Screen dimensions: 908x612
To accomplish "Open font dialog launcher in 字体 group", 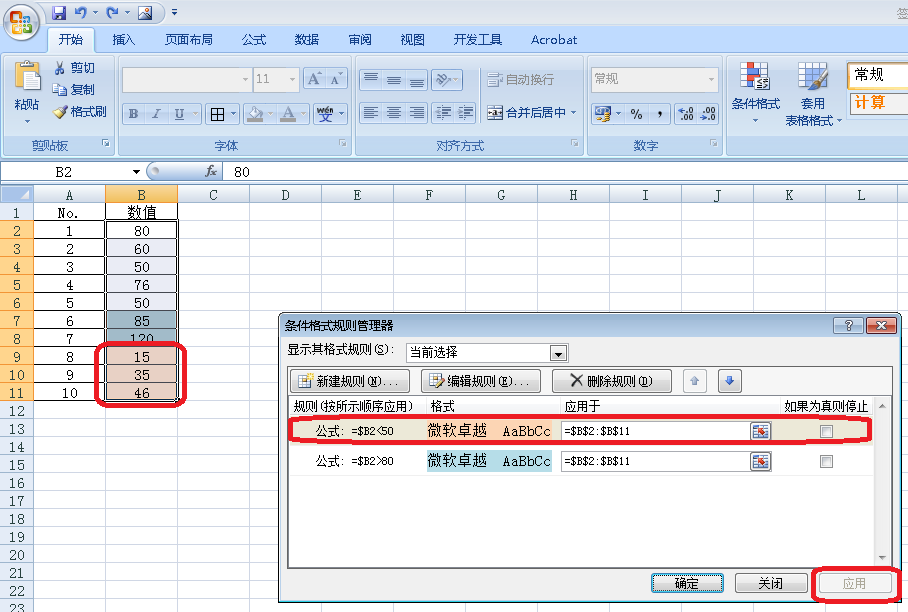I will click(x=343, y=142).
